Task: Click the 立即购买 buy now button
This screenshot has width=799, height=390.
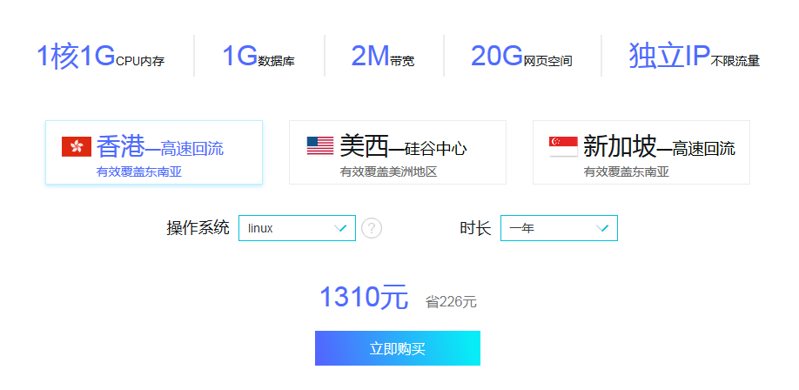Action: 397,348
